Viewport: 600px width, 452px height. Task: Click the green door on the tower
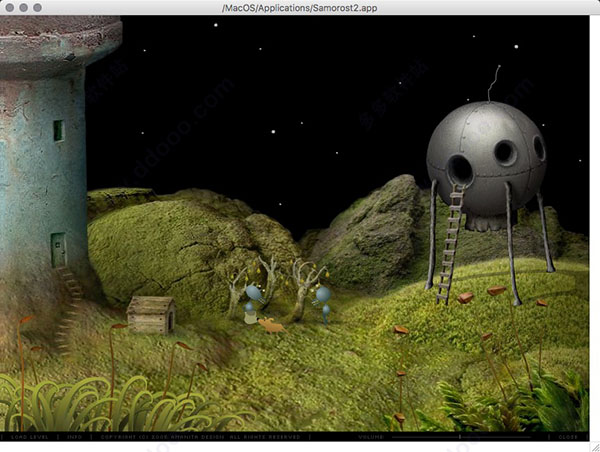(x=59, y=250)
